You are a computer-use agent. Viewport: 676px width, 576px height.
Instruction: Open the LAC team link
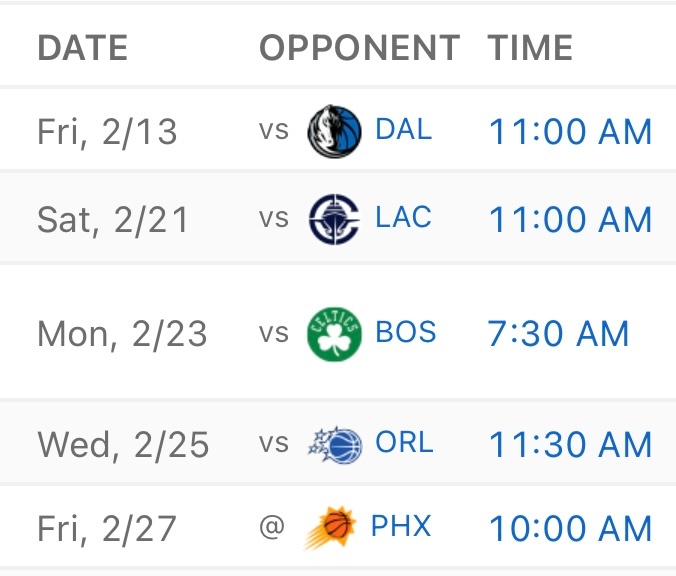403,219
